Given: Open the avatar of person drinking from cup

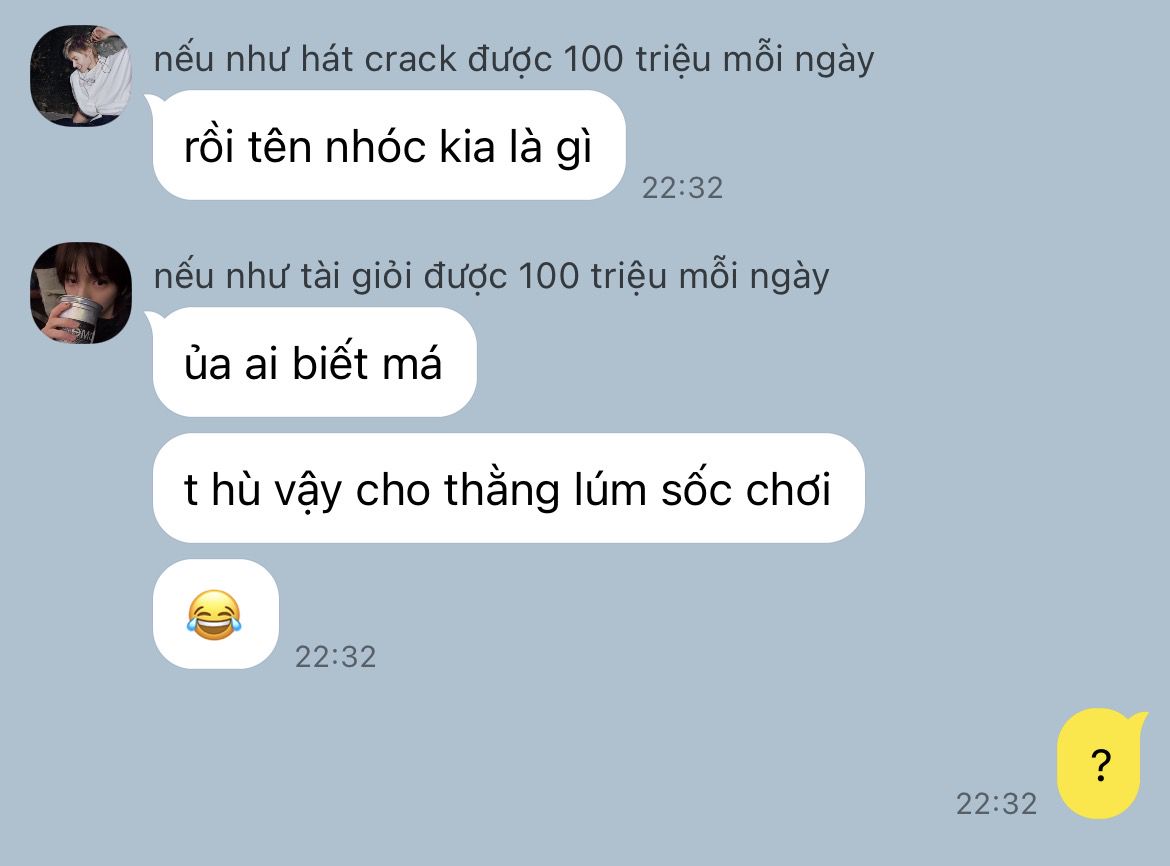Looking at the screenshot, I should tap(81, 292).
